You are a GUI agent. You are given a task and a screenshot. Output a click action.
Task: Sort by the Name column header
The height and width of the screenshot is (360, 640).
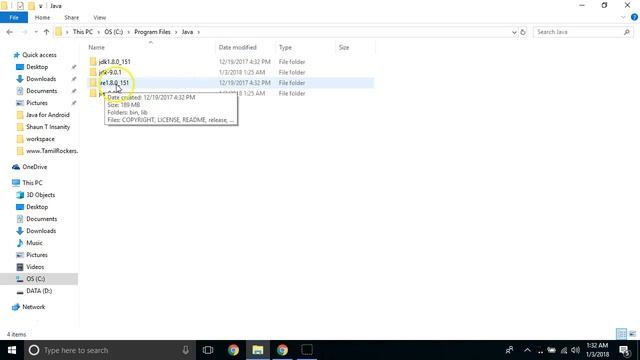pyautogui.click(x=97, y=47)
